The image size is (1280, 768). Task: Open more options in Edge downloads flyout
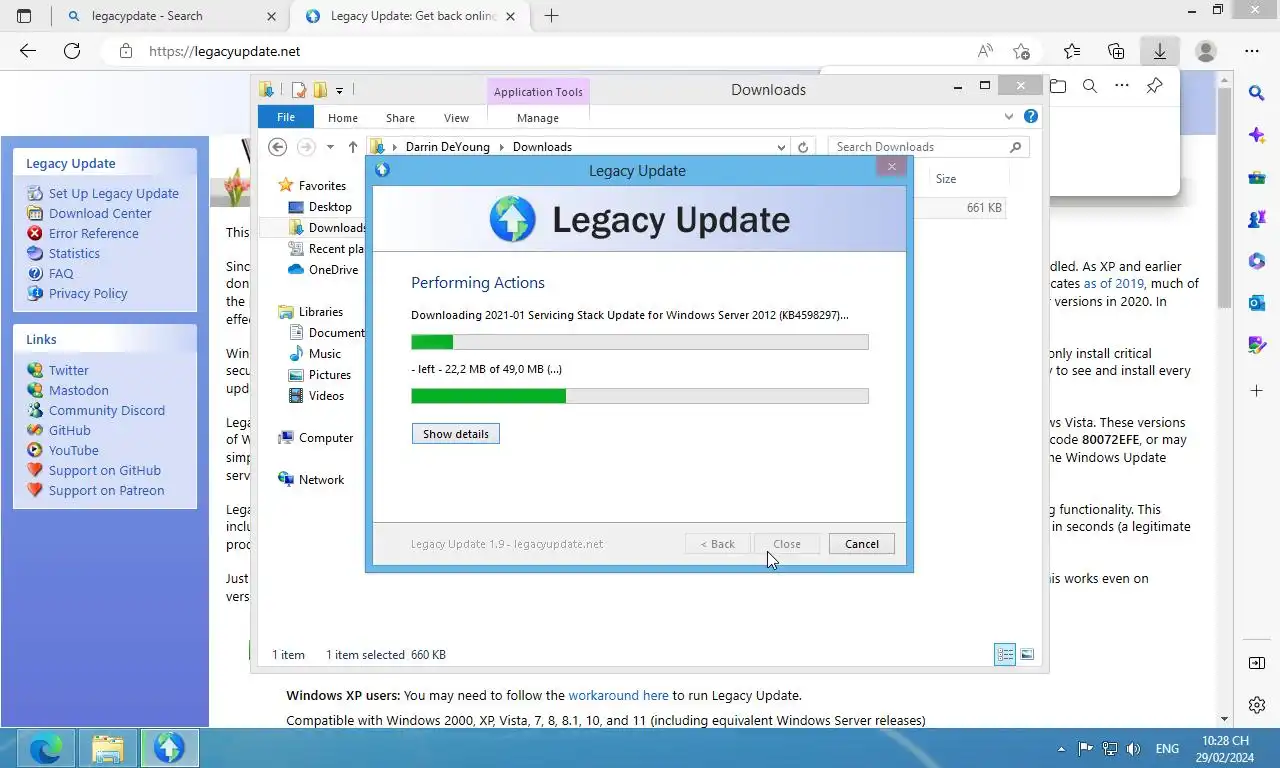[x=1122, y=86]
